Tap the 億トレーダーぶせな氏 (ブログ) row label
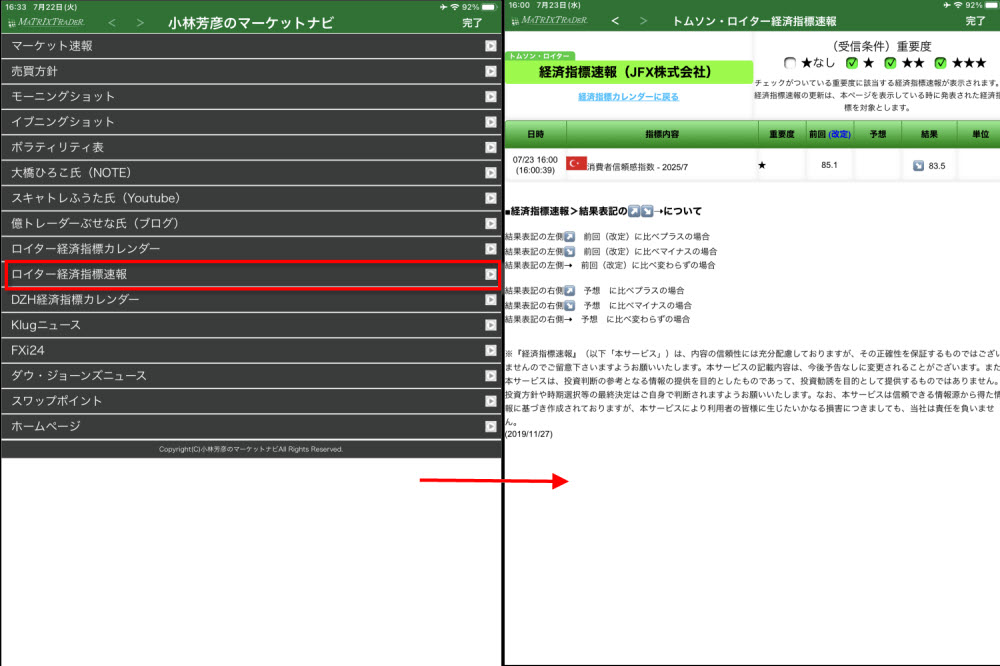Viewport: 1000px width, 666px height. point(95,223)
